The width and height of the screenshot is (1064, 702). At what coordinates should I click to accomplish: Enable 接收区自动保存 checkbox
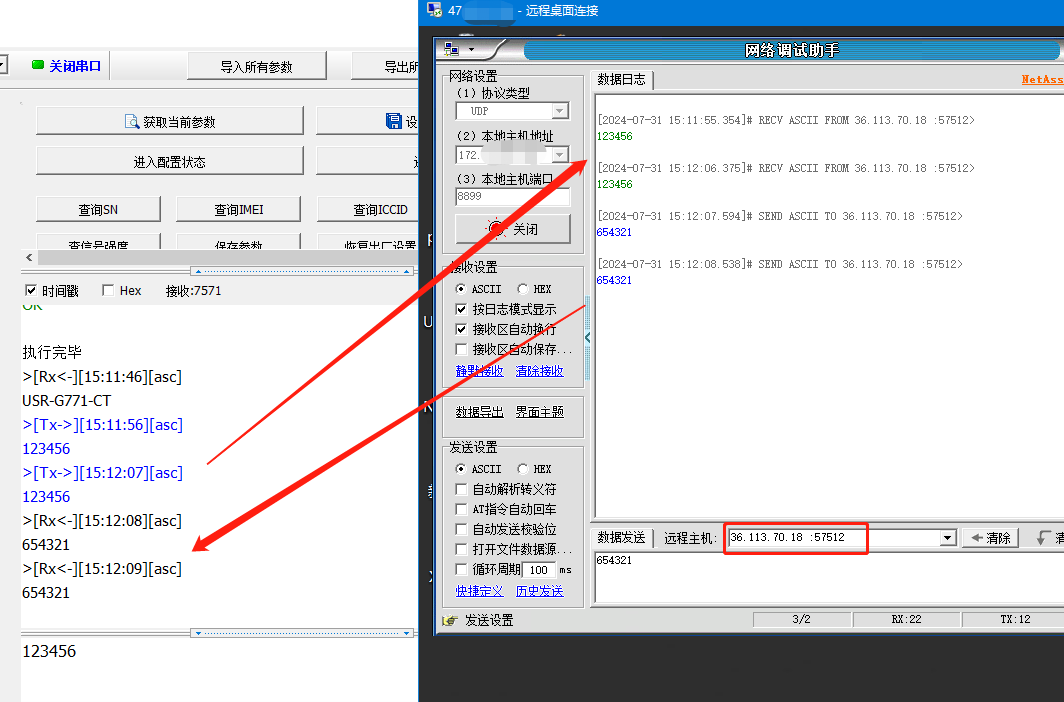pyautogui.click(x=461, y=349)
